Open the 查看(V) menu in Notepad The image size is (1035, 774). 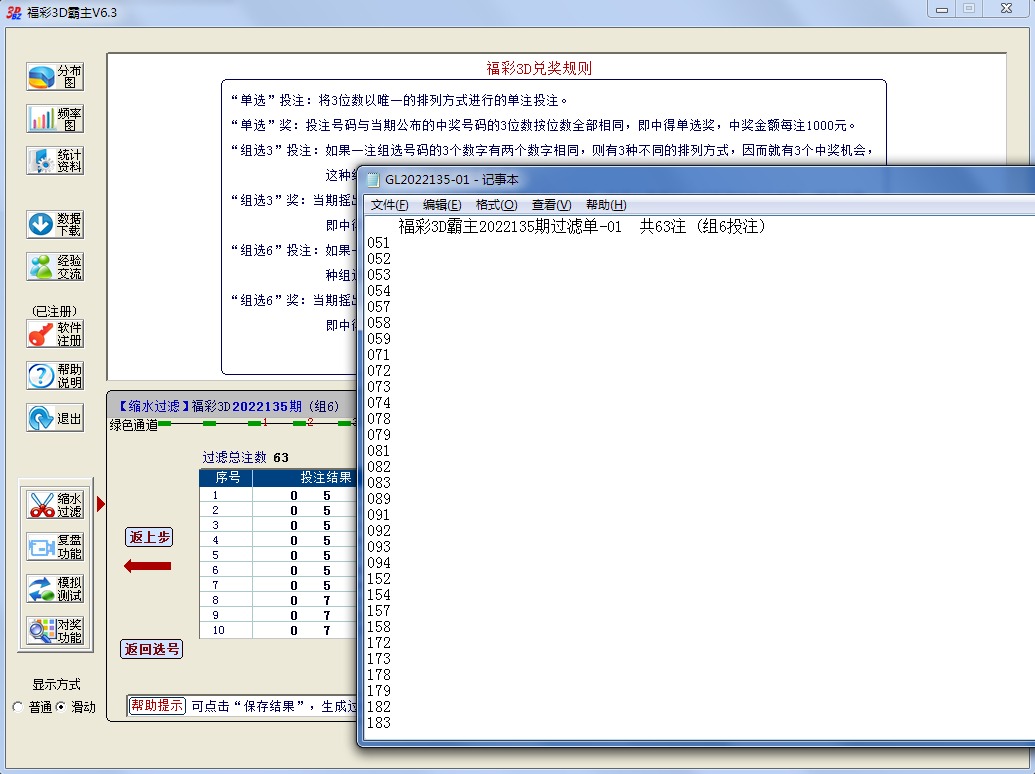[x=551, y=205]
